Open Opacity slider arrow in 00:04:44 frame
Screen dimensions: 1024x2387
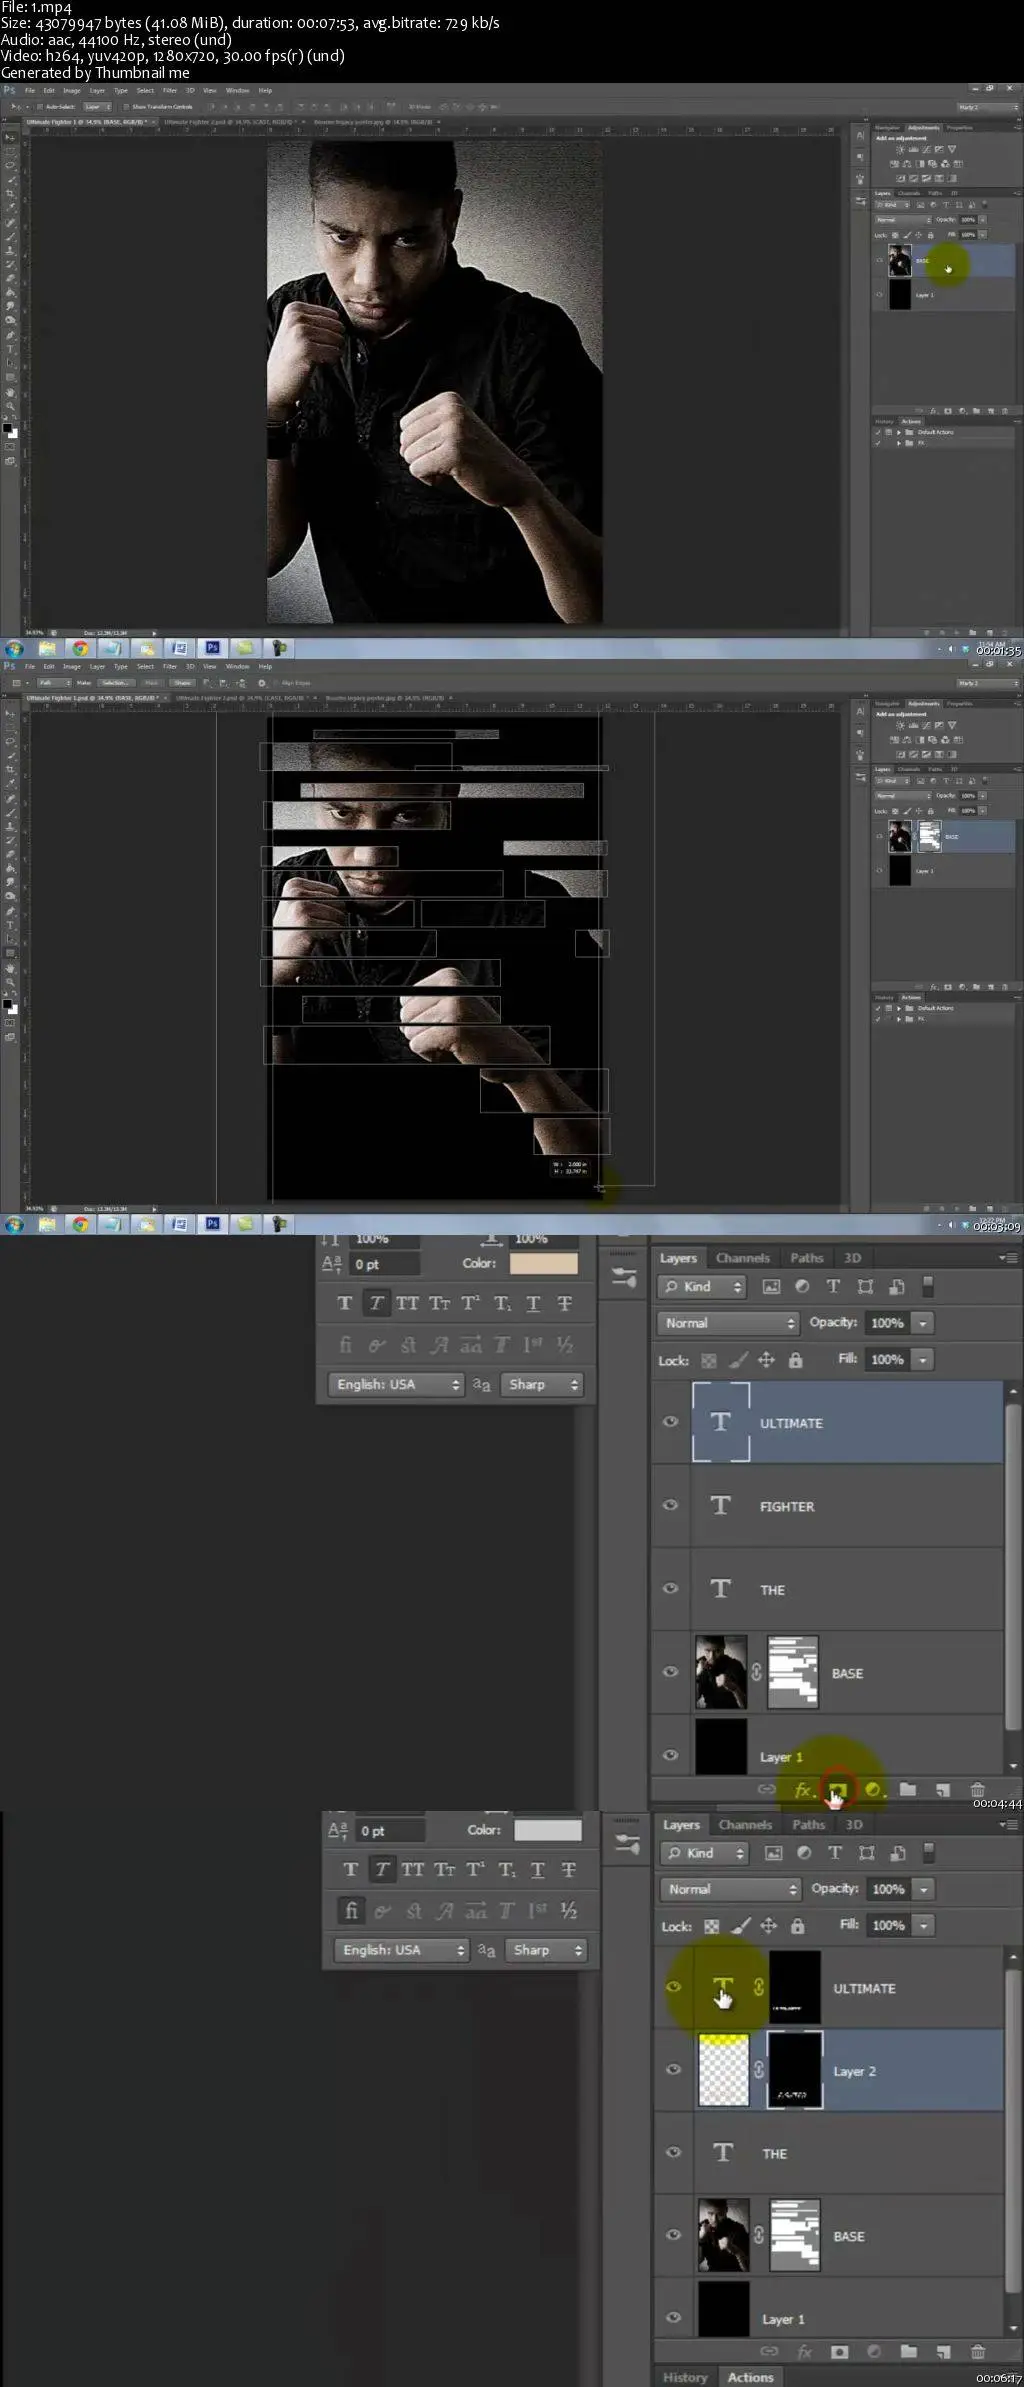pyautogui.click(x=923, y=1323)
